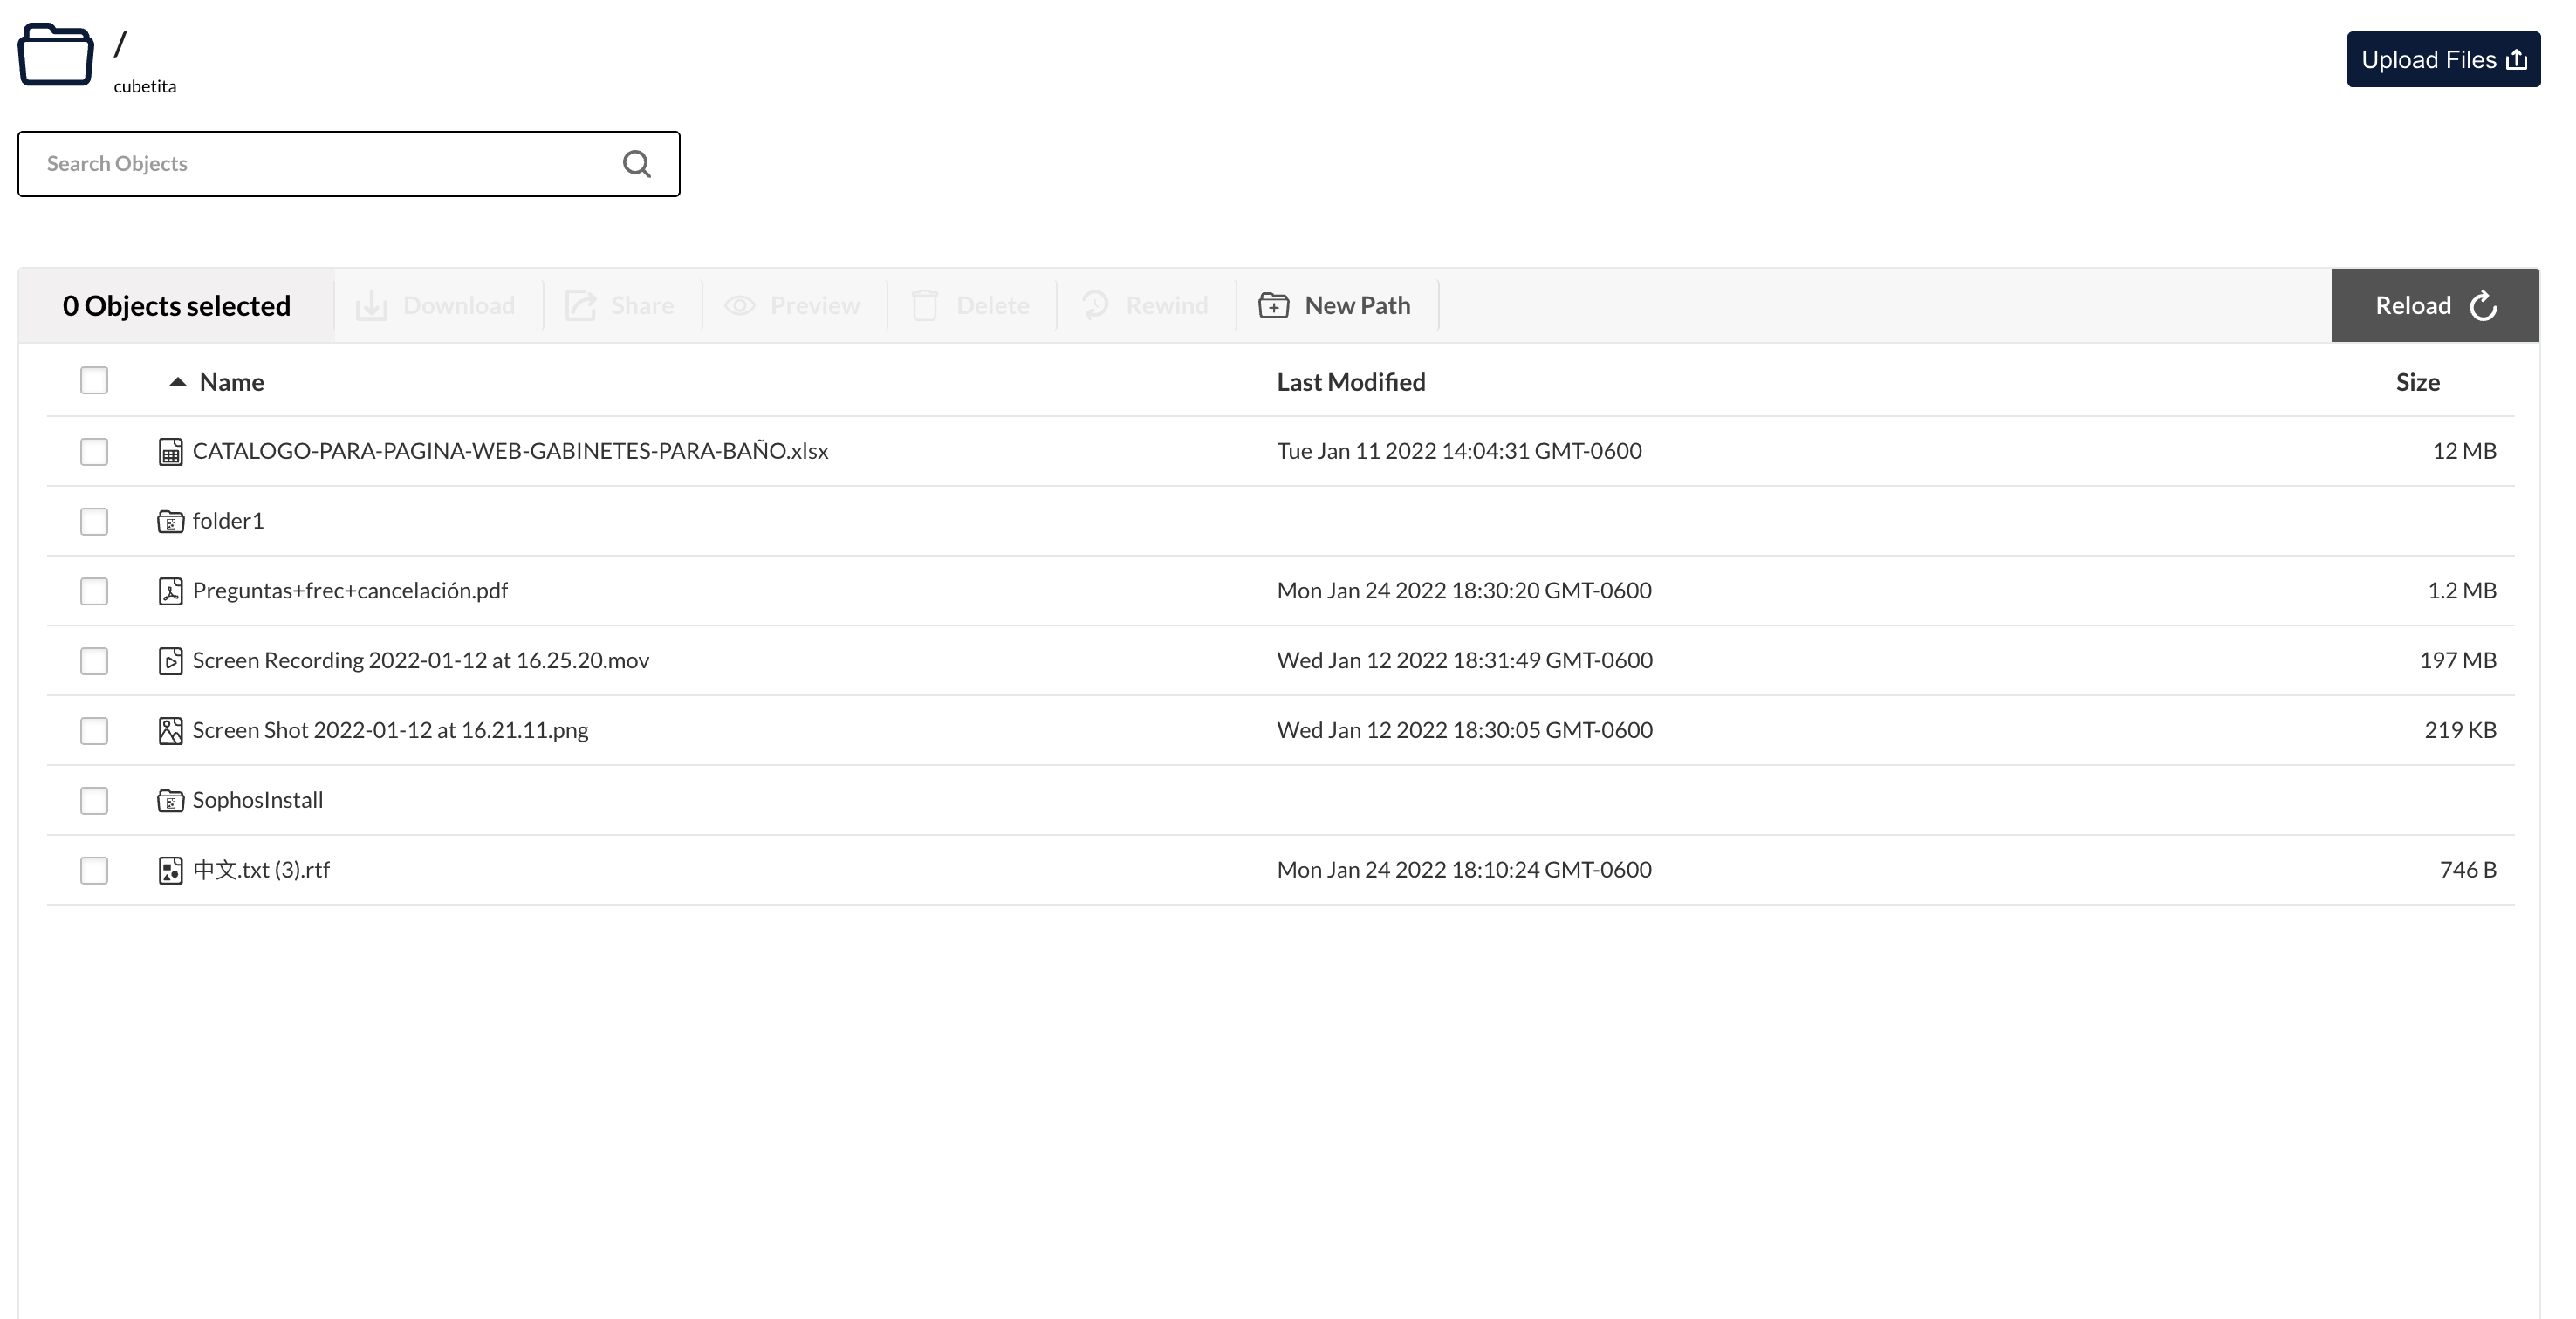Sort by the Last Modified column header
The image size is (2576, 1319).
tap(1350, 382)
